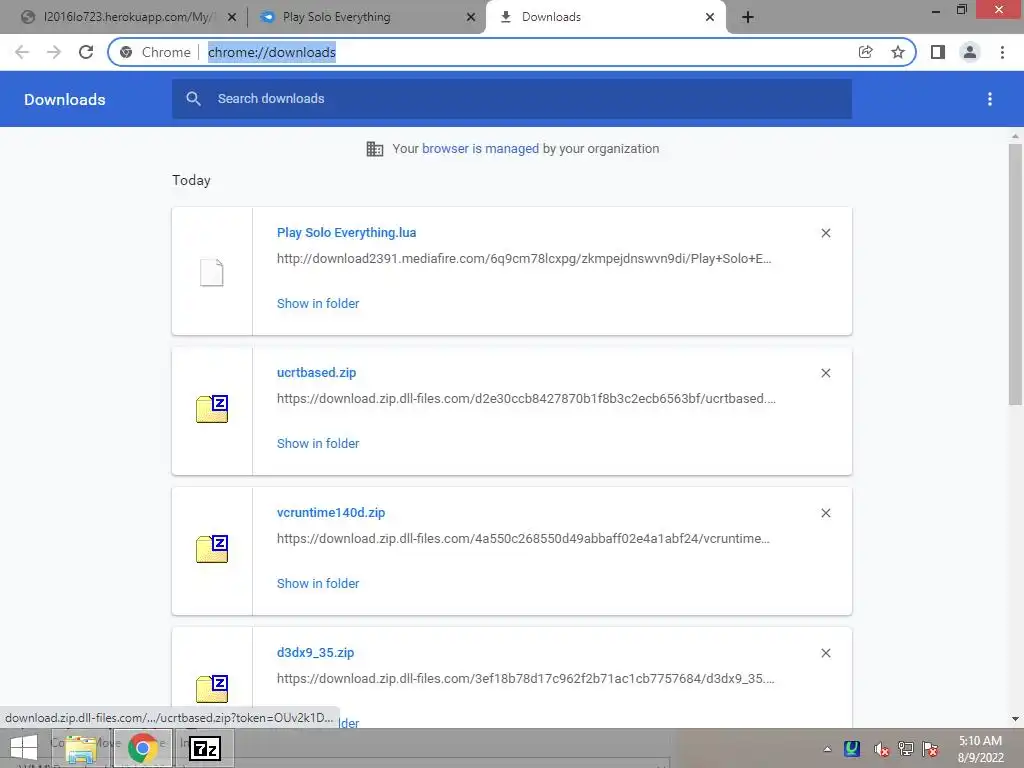The image size is (1024, 768).
Task: Focus the Search downloads field
Action: point(512,99)
